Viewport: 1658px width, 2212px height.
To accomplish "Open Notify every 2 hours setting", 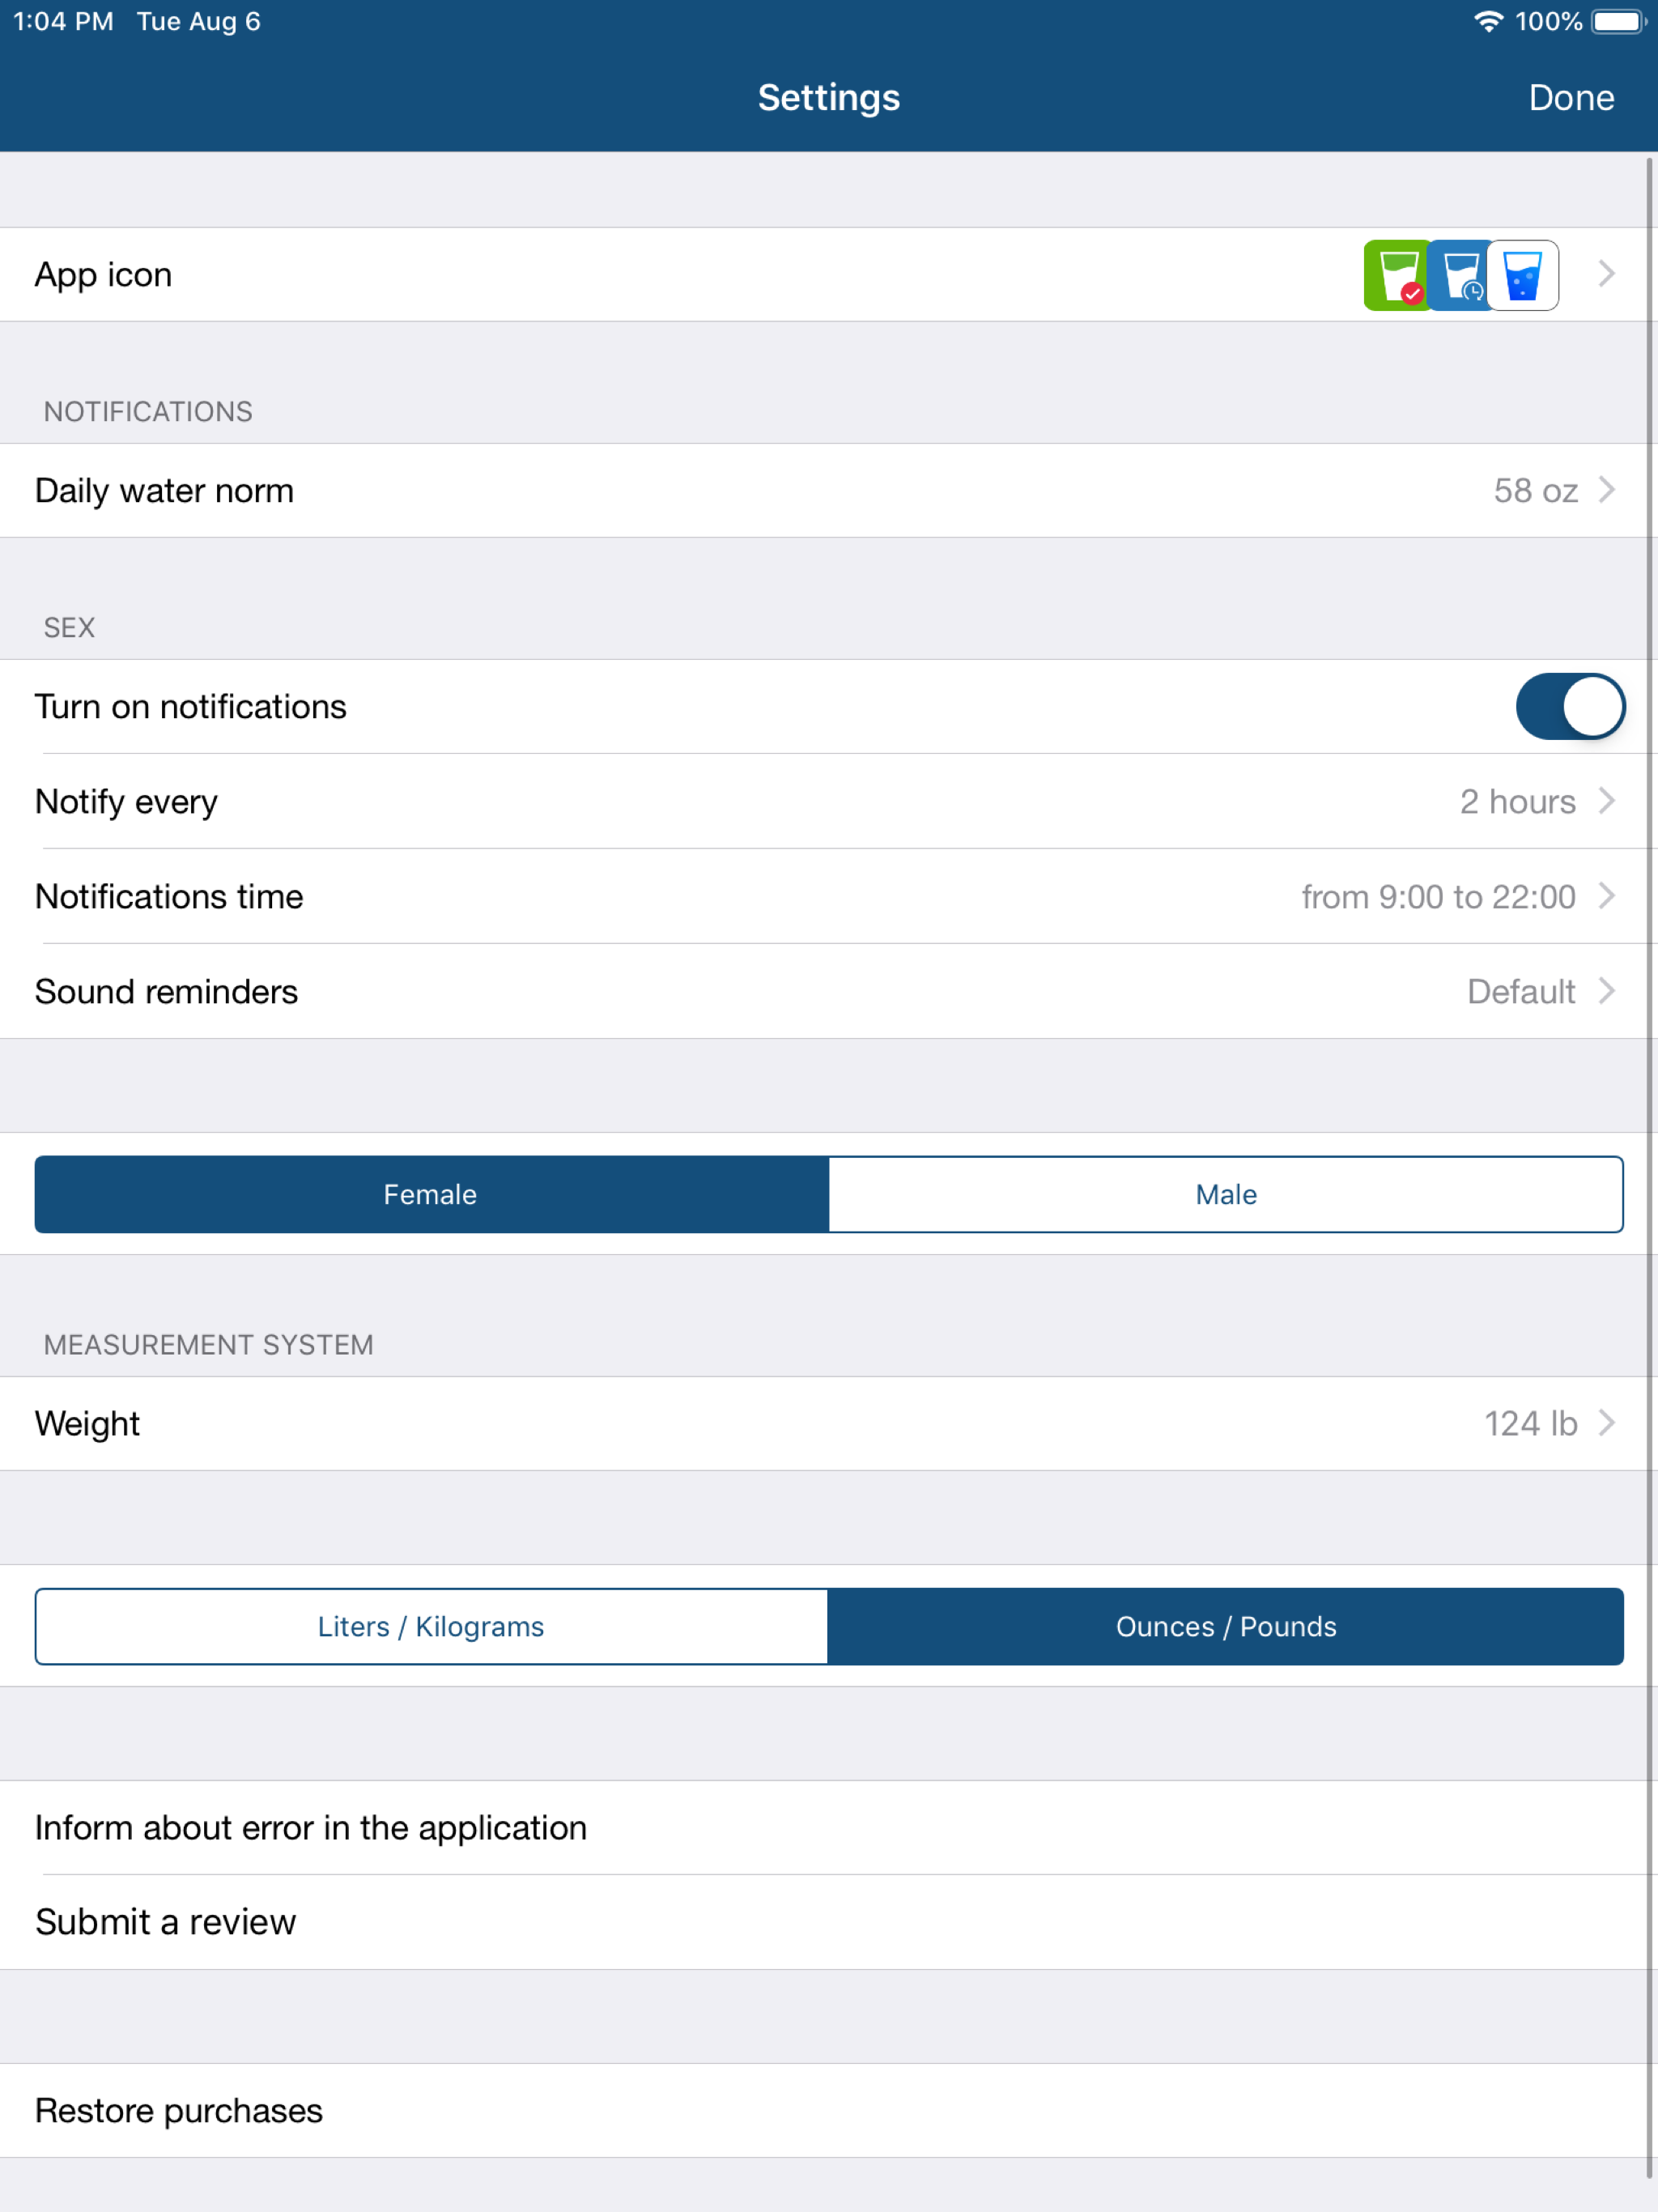I will 829,801.
